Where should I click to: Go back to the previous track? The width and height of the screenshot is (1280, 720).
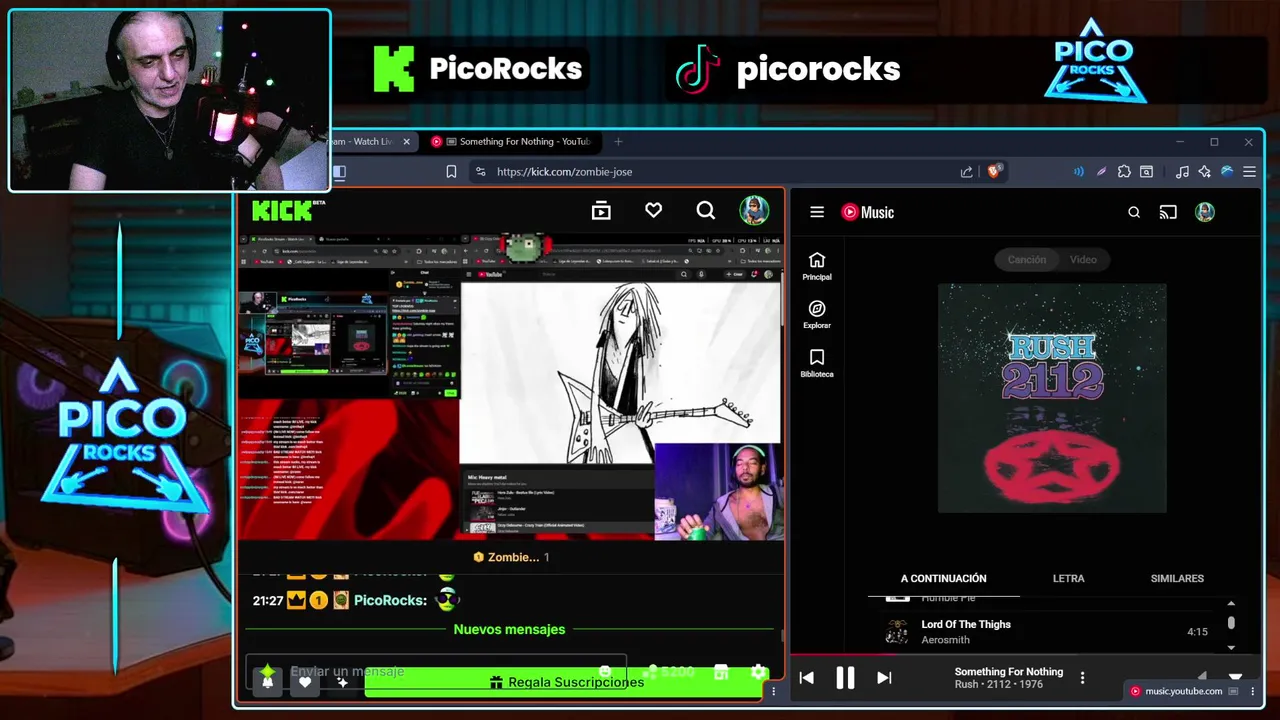[806, 678]
